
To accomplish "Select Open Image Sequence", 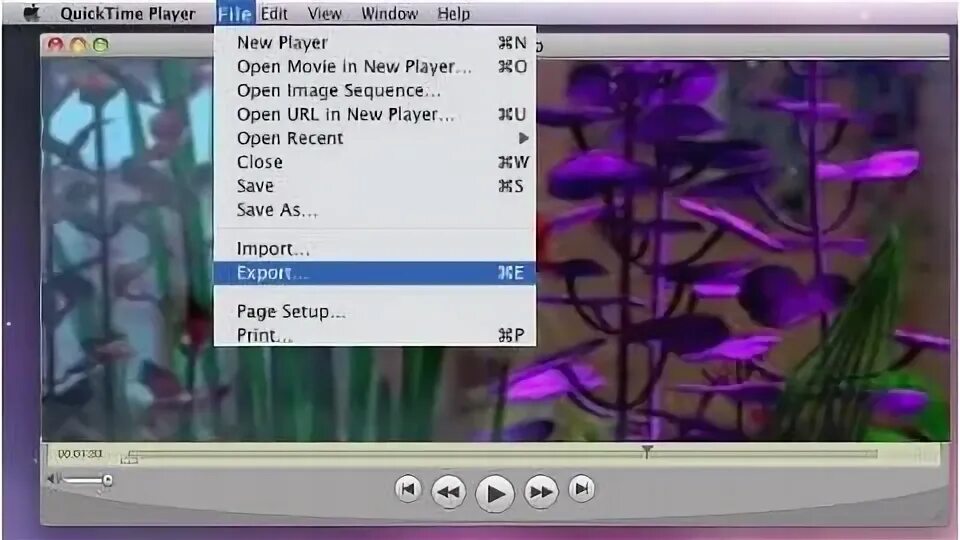I will (375, 90).
